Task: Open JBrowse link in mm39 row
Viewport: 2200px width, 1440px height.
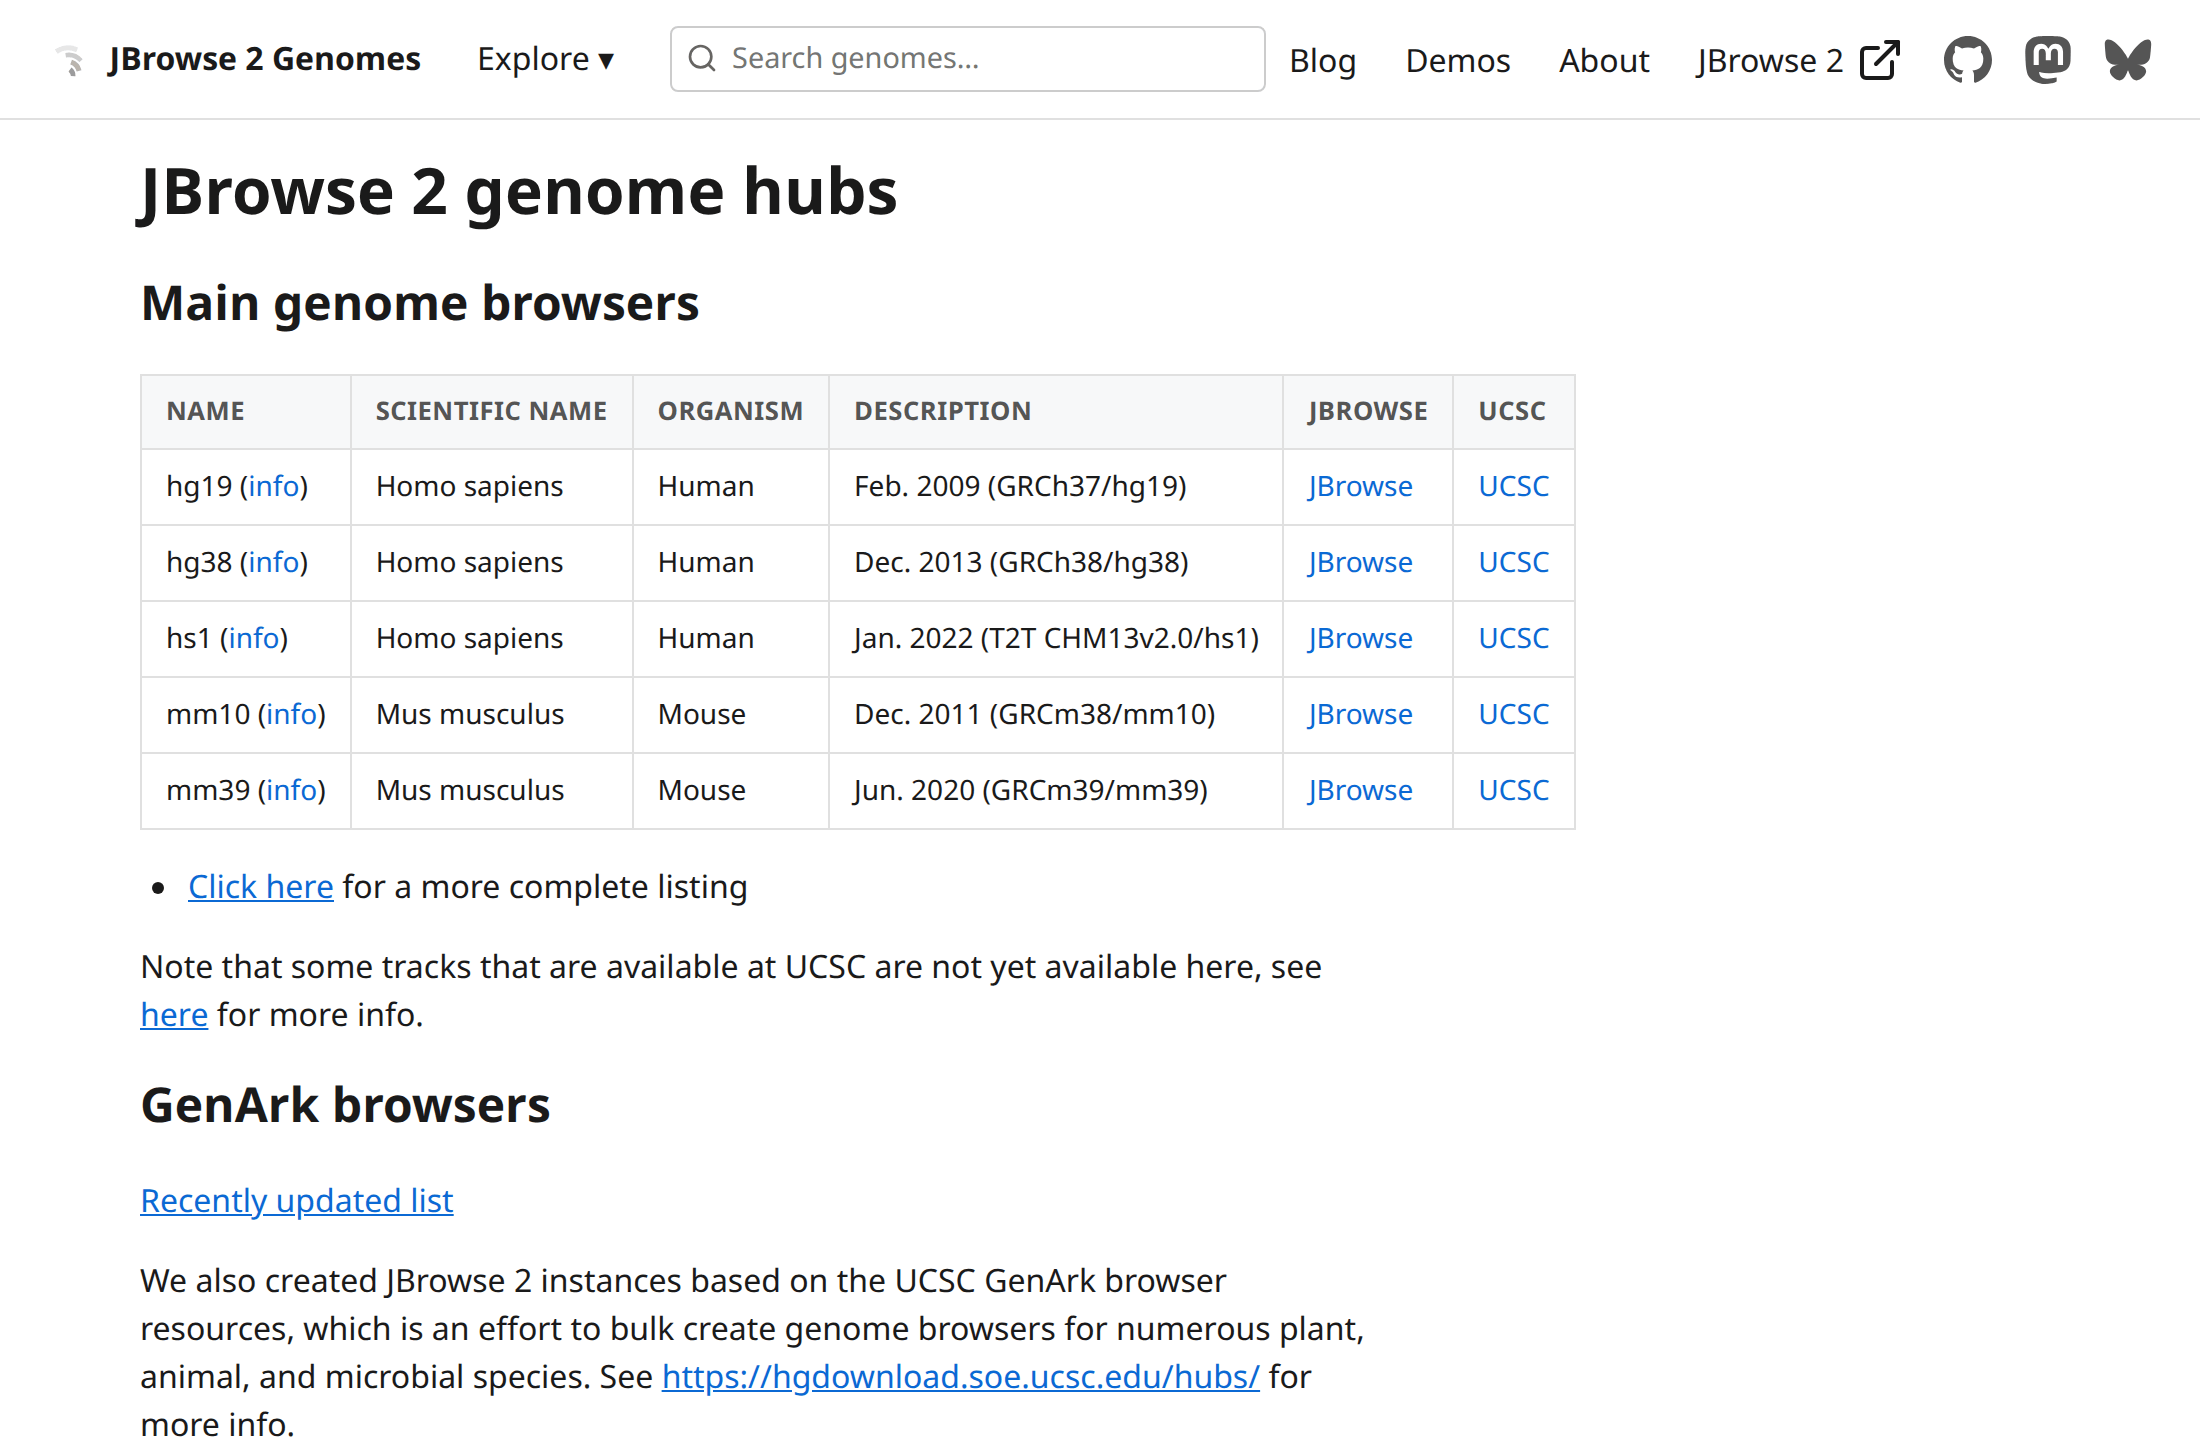Action: (1360, 790)
